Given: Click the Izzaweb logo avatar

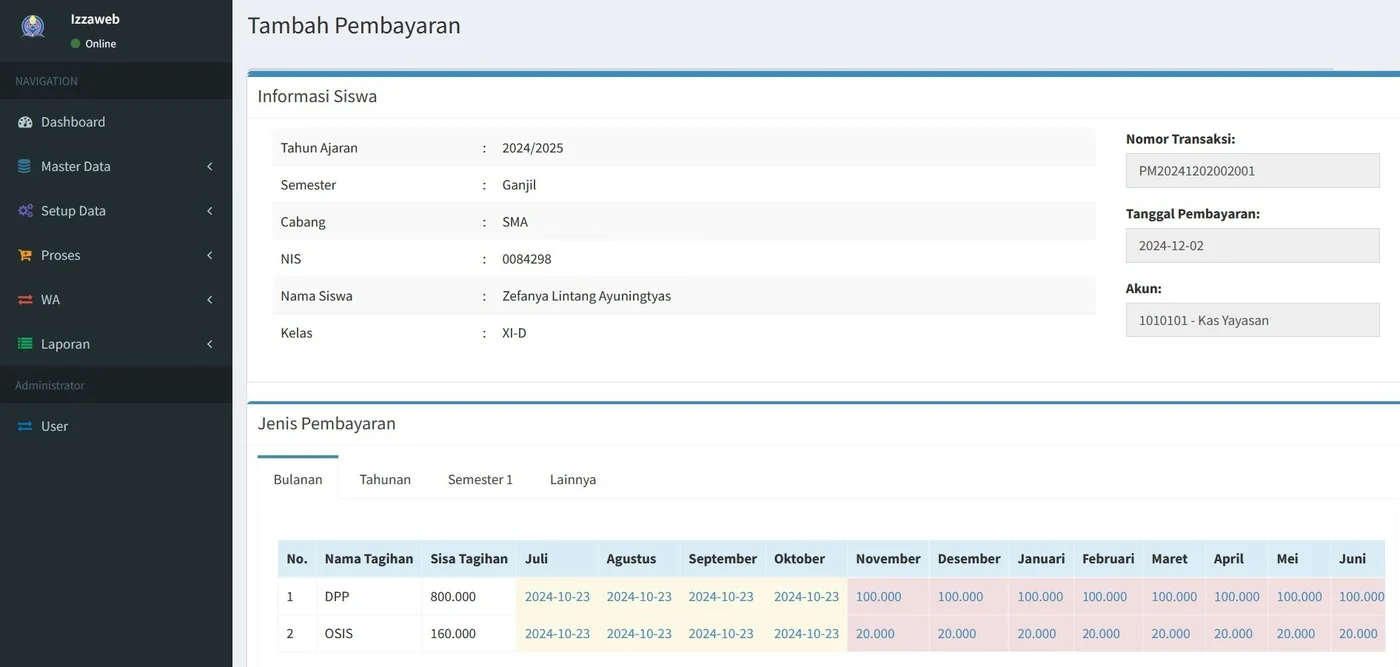Looking at the screenshot, I should 33,26.
